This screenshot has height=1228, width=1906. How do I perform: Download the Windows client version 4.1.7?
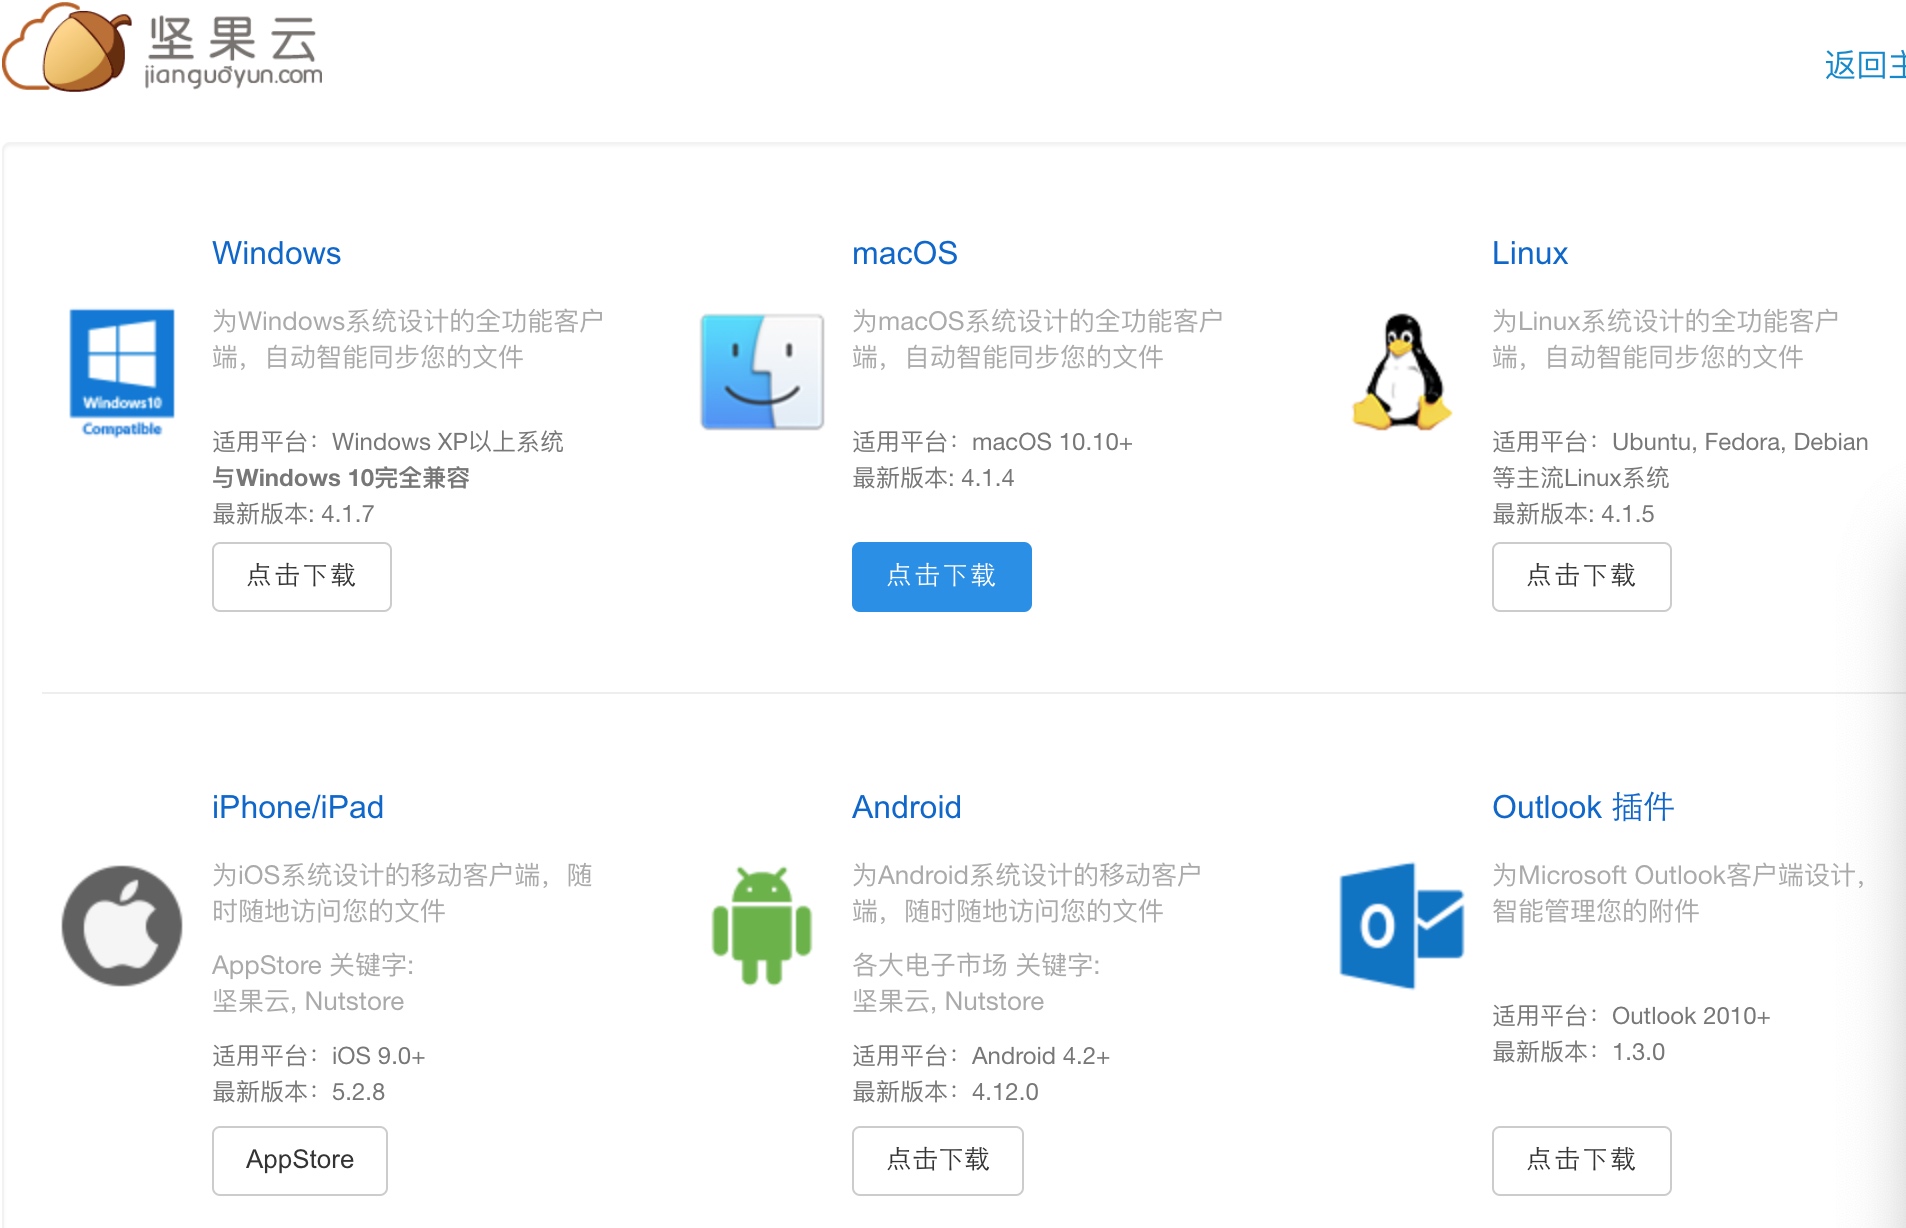click(301, 577)
